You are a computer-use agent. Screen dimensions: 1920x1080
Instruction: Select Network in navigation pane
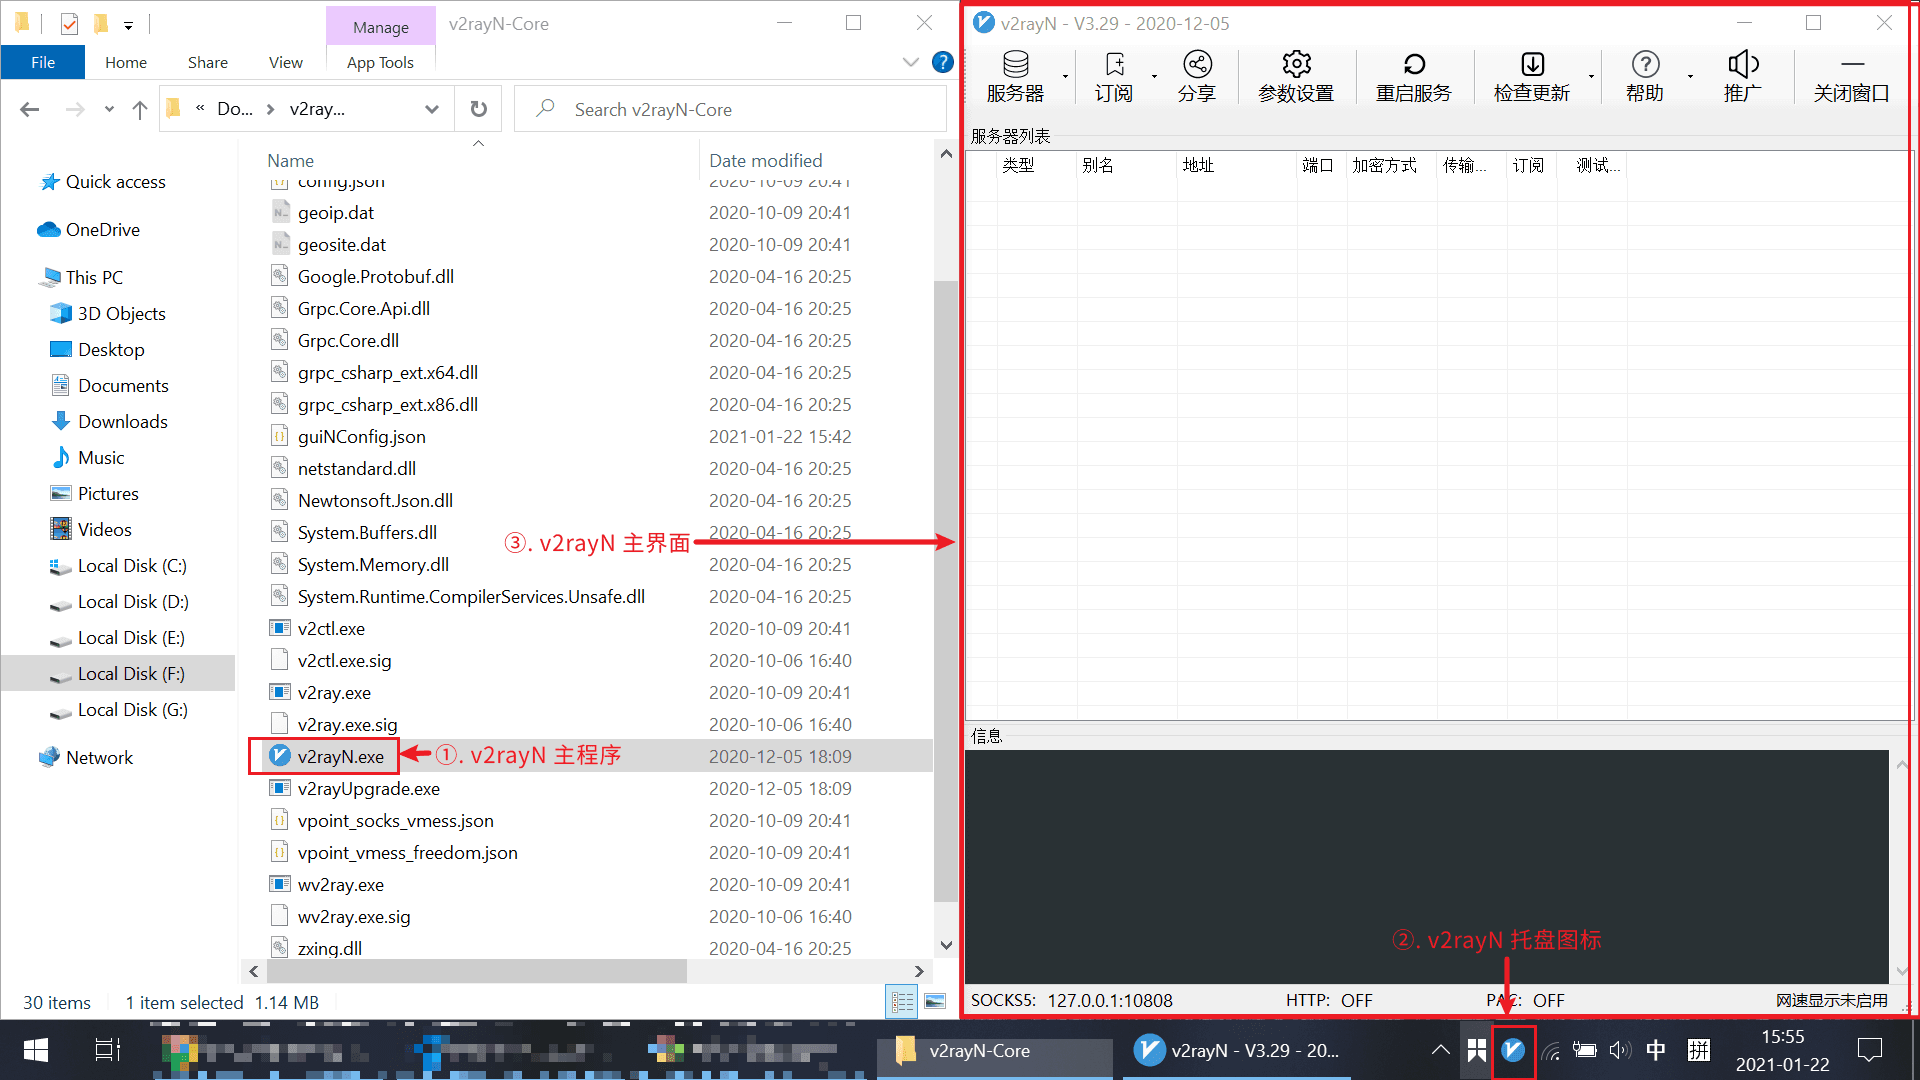pyautogui.click(x=99, y=758)
